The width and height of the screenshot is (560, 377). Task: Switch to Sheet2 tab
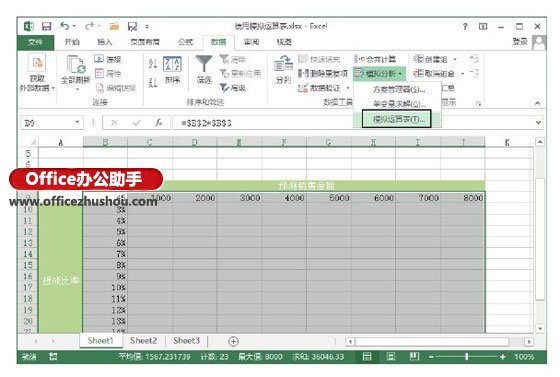click(143, 341)
